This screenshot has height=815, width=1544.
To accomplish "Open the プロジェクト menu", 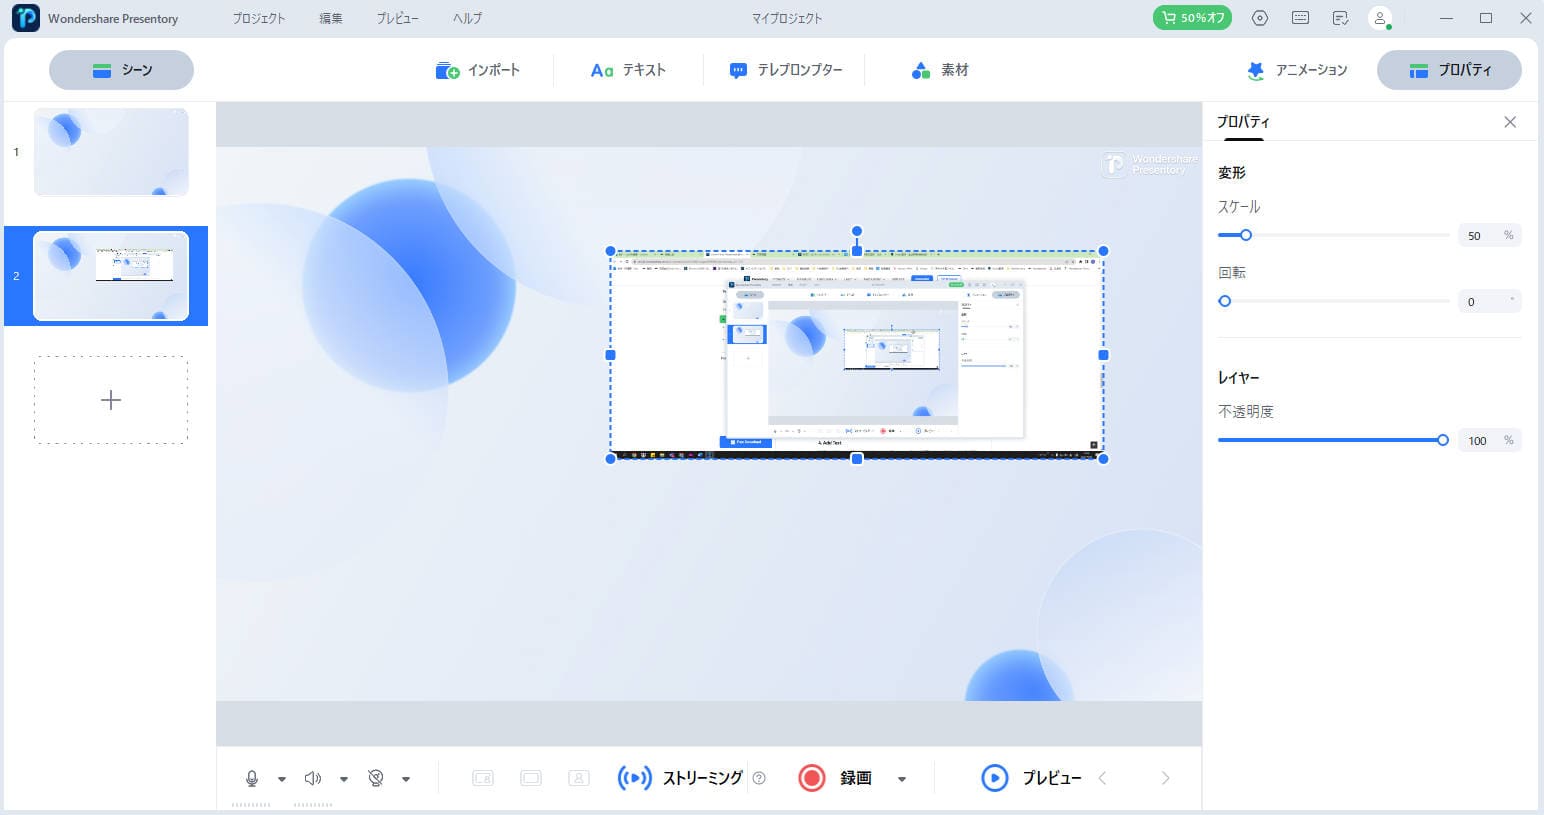I will point(258,18).
